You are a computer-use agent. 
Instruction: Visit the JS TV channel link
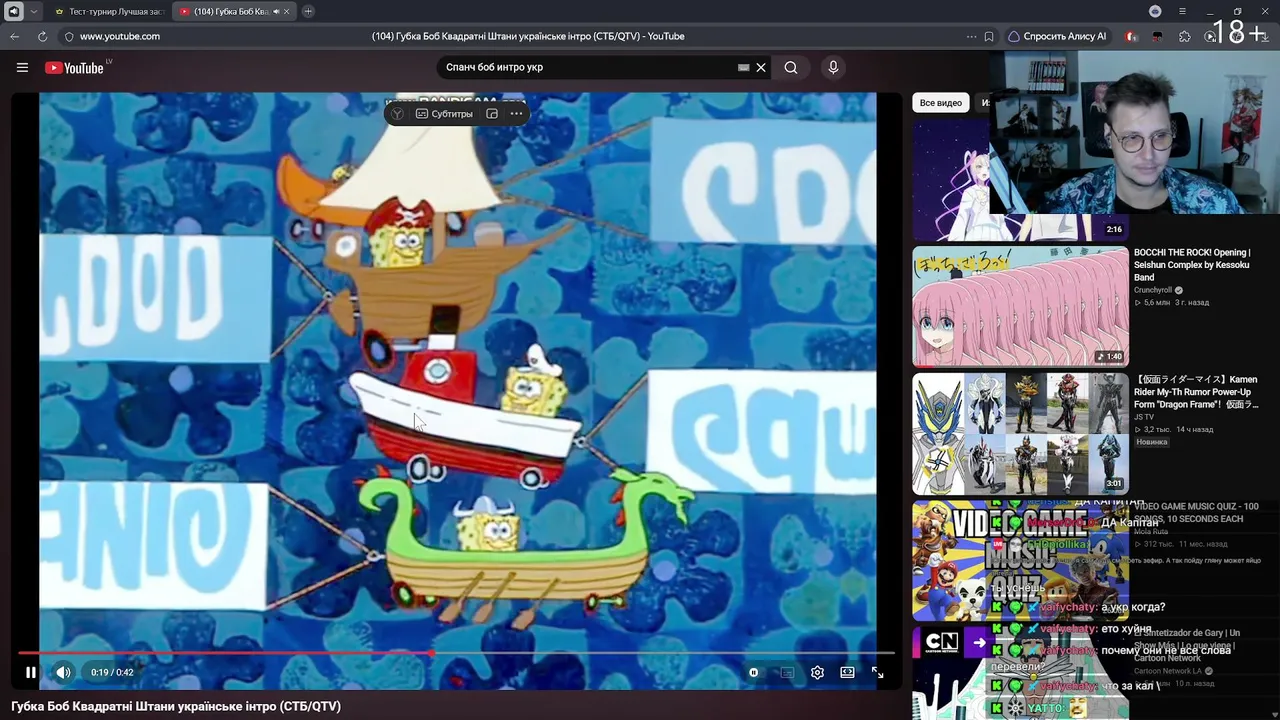[1144, 417]
